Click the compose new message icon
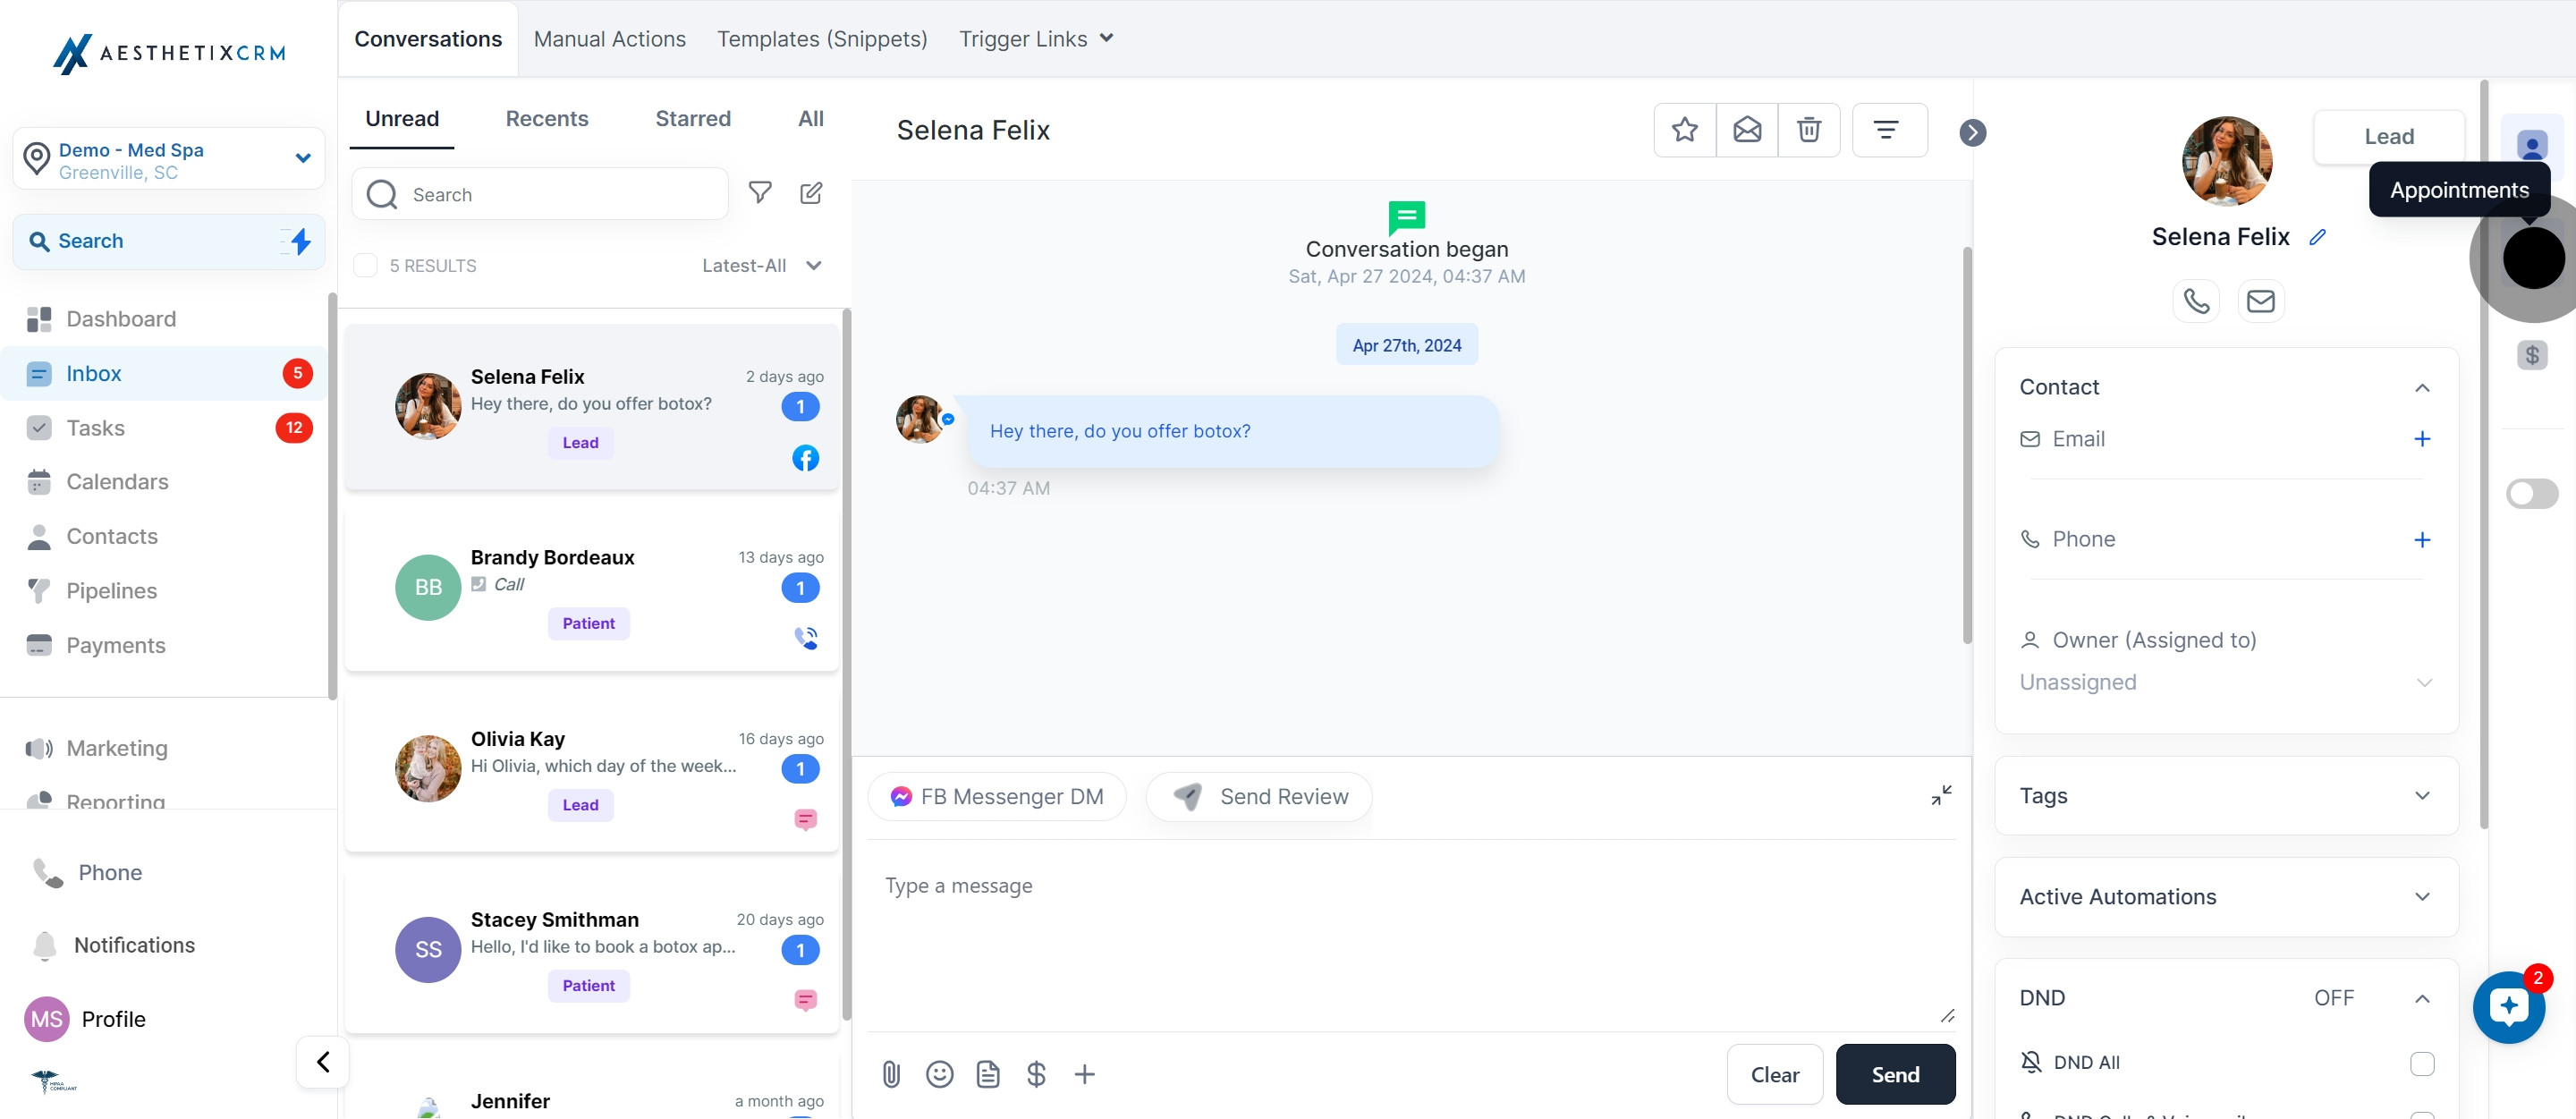 point(811,193)
